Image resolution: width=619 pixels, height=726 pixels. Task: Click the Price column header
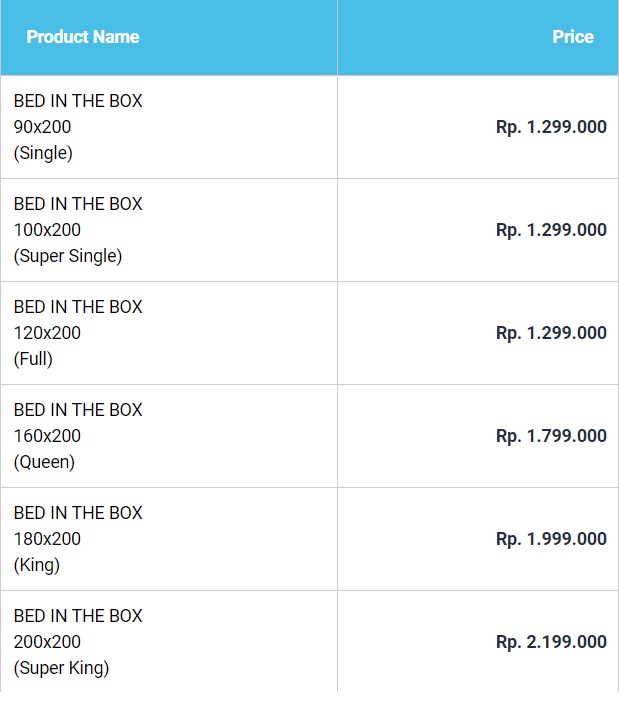click(x=572, y=37)
